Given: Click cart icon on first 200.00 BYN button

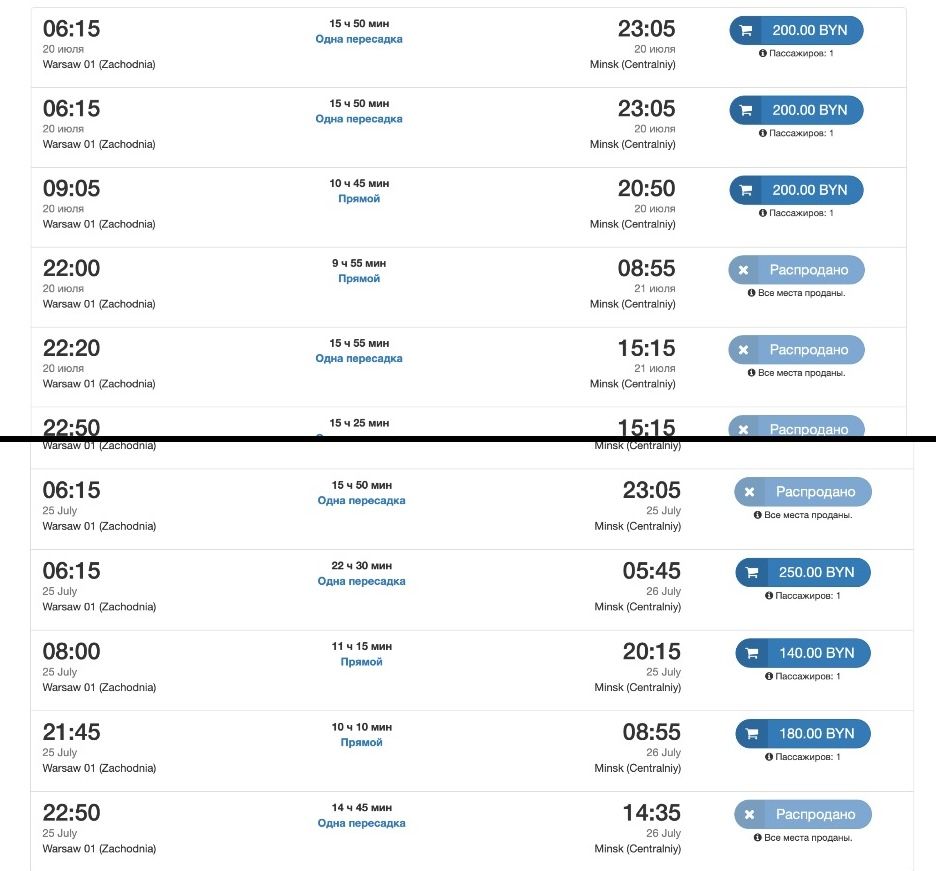Looking at the screenshot, I should (746, 30).
